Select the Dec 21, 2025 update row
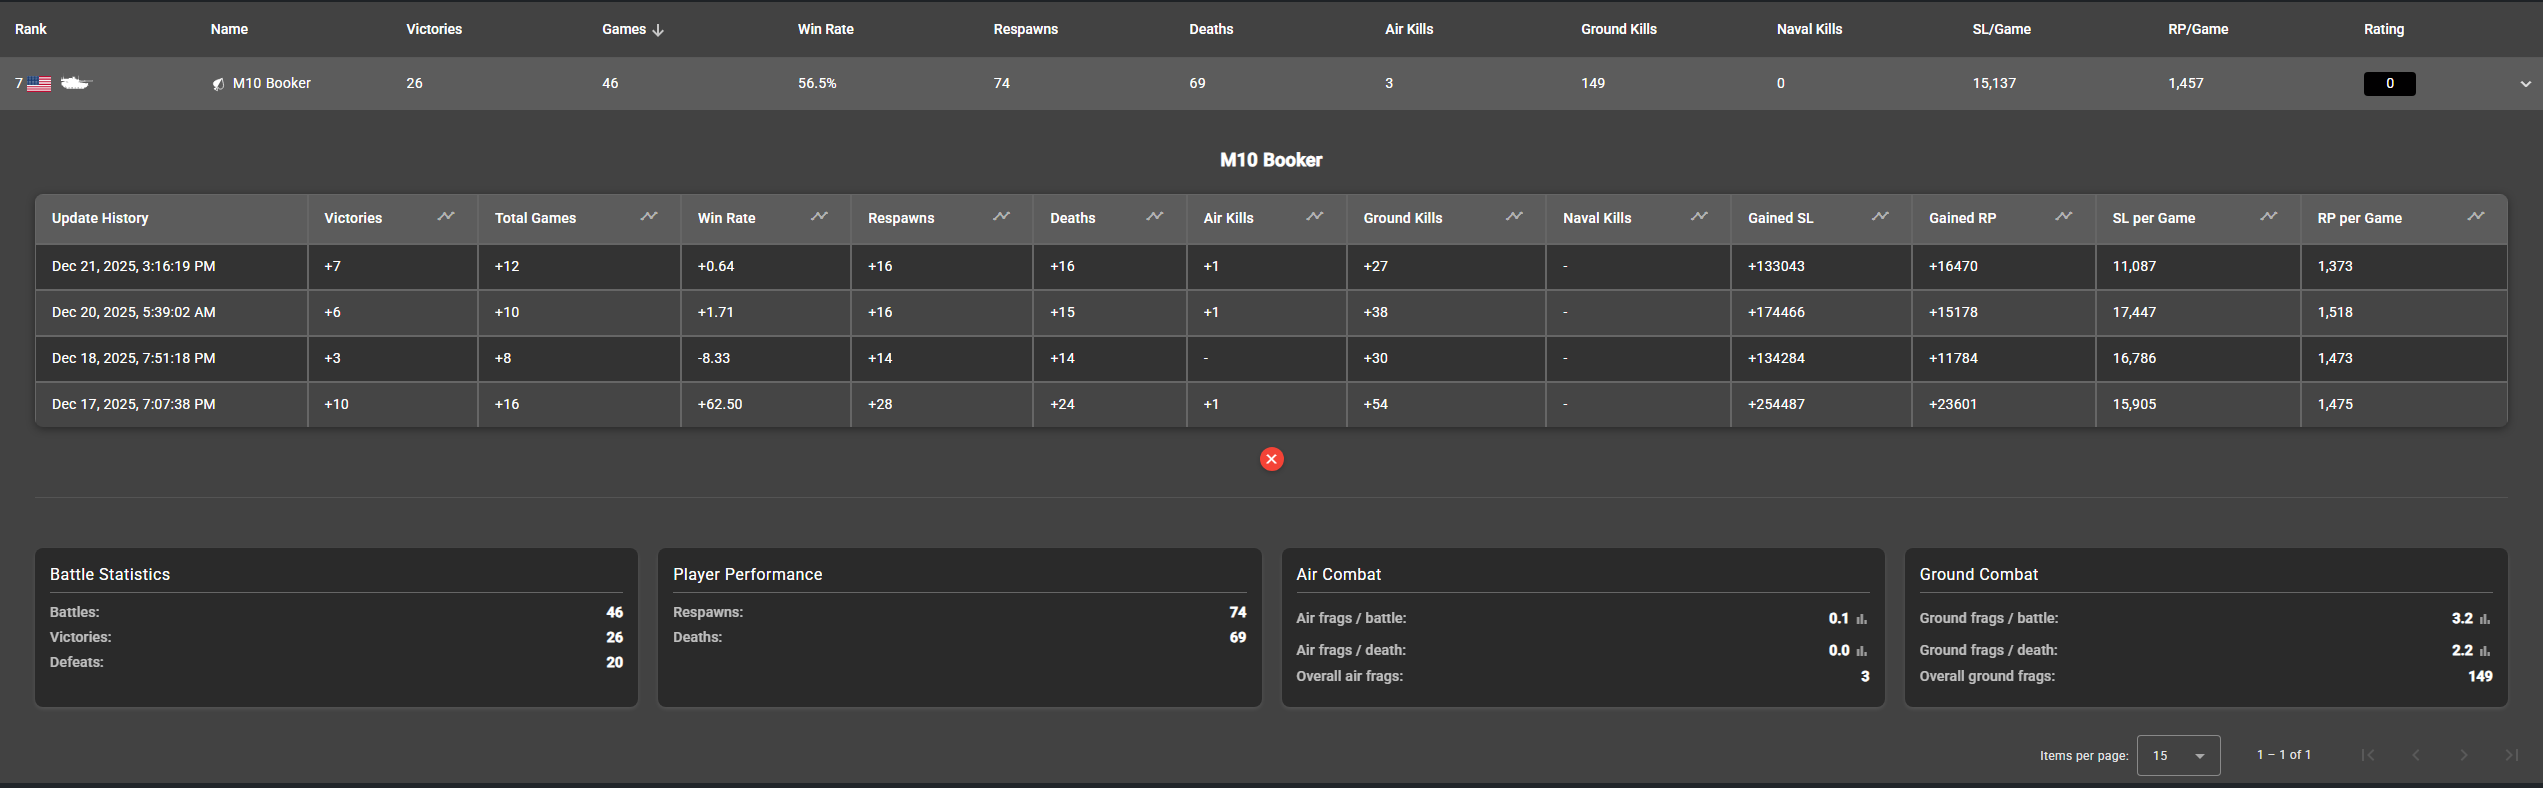 tap(134, 266)
